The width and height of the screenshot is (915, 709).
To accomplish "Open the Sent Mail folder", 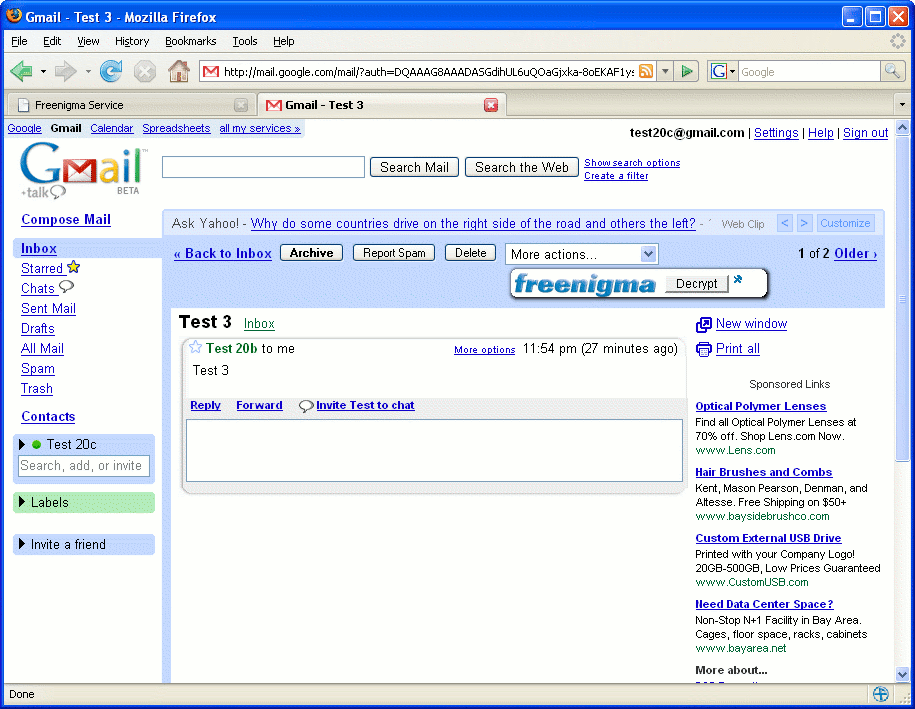I will point(48,309).
